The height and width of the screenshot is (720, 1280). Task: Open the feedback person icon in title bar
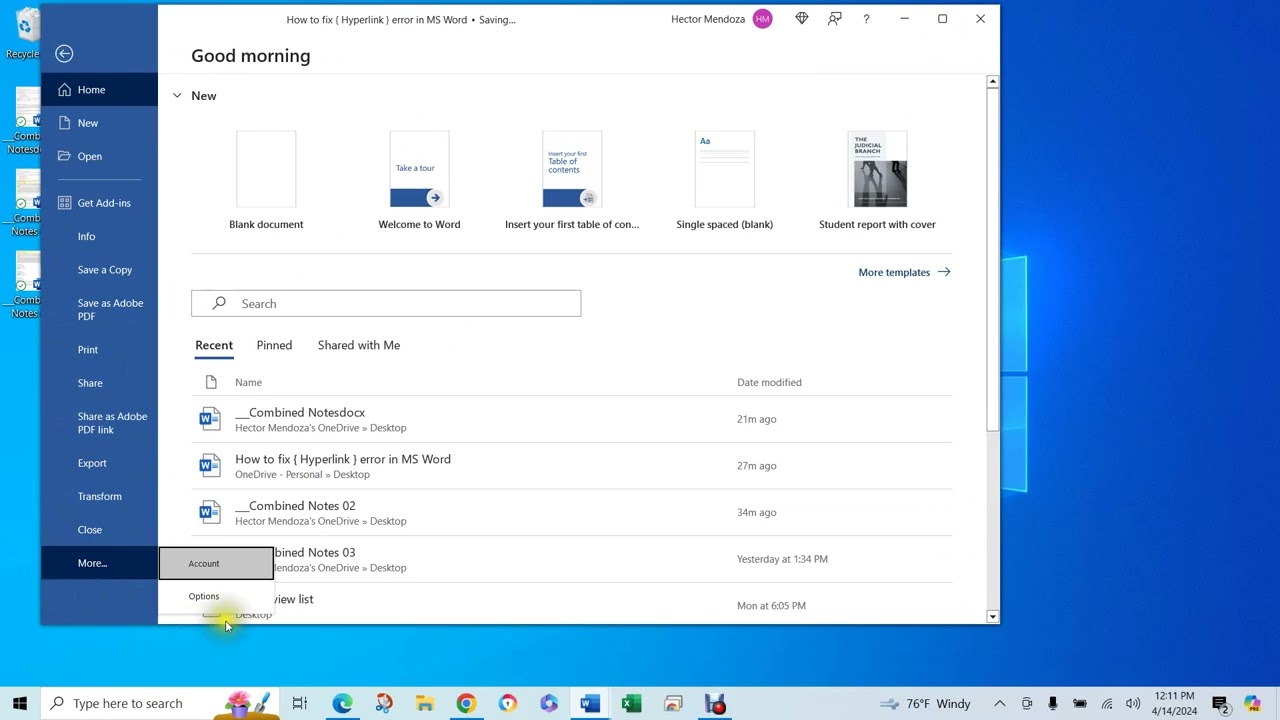834,19
